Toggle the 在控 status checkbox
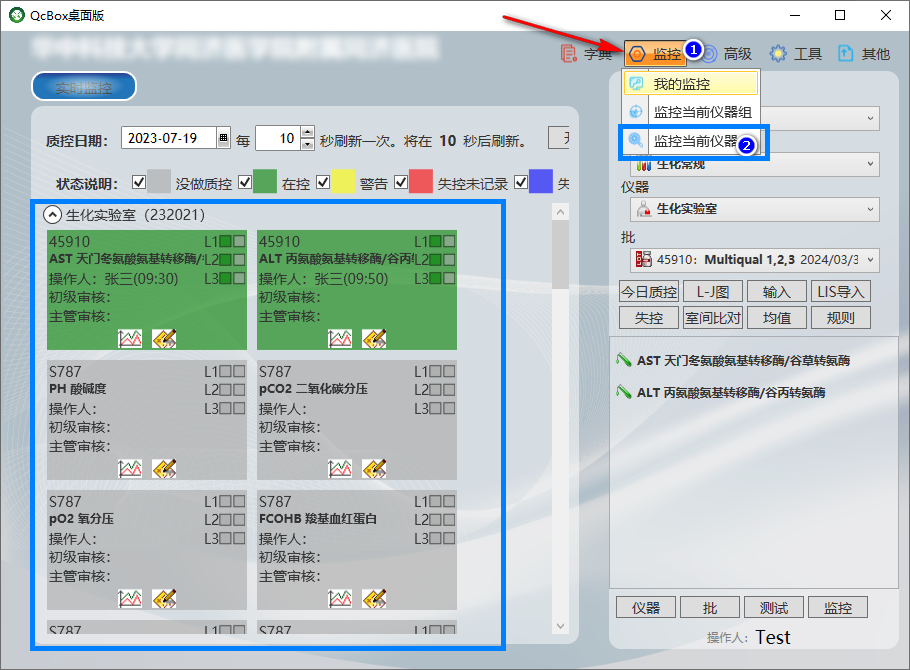Viewport: 910px width, 670px height. click(x=245, y=182)
